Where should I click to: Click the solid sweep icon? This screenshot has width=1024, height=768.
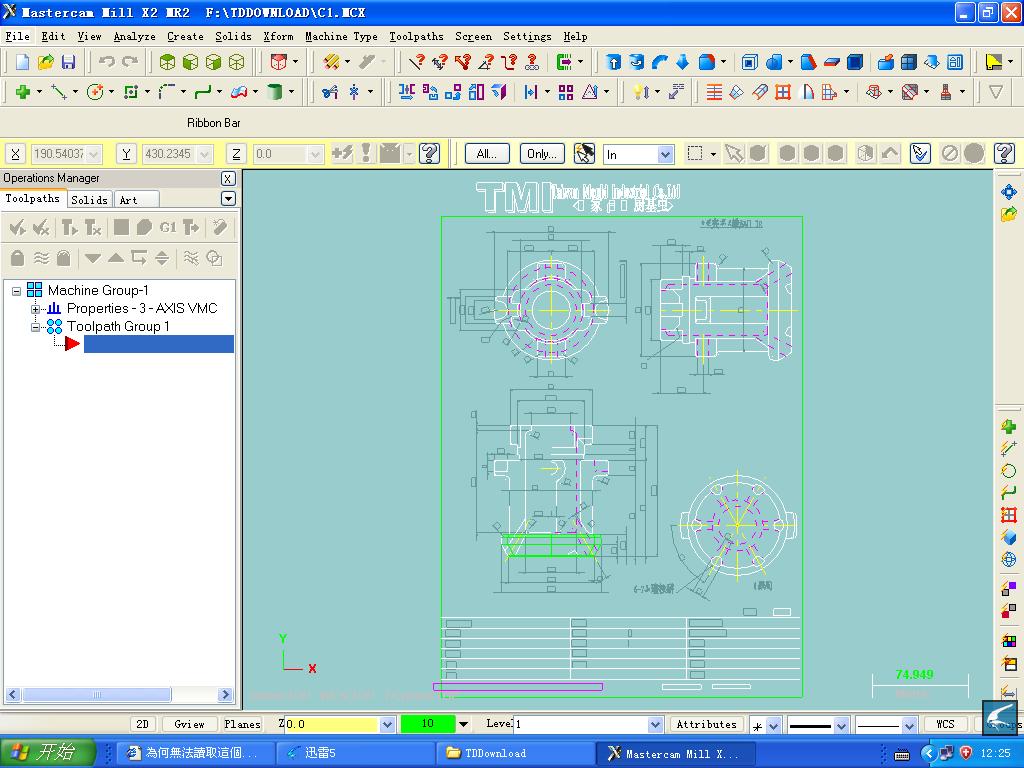tap(660, 62)
